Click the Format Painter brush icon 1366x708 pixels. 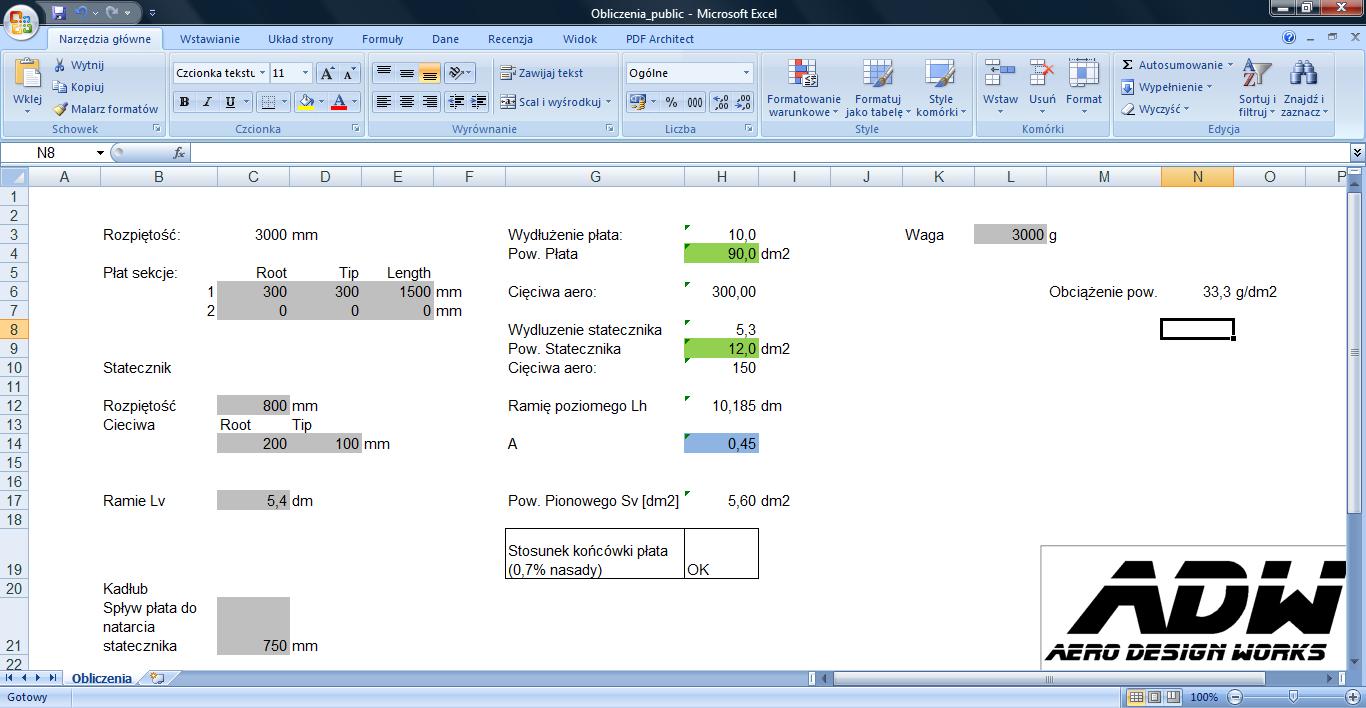pos(60,109)
